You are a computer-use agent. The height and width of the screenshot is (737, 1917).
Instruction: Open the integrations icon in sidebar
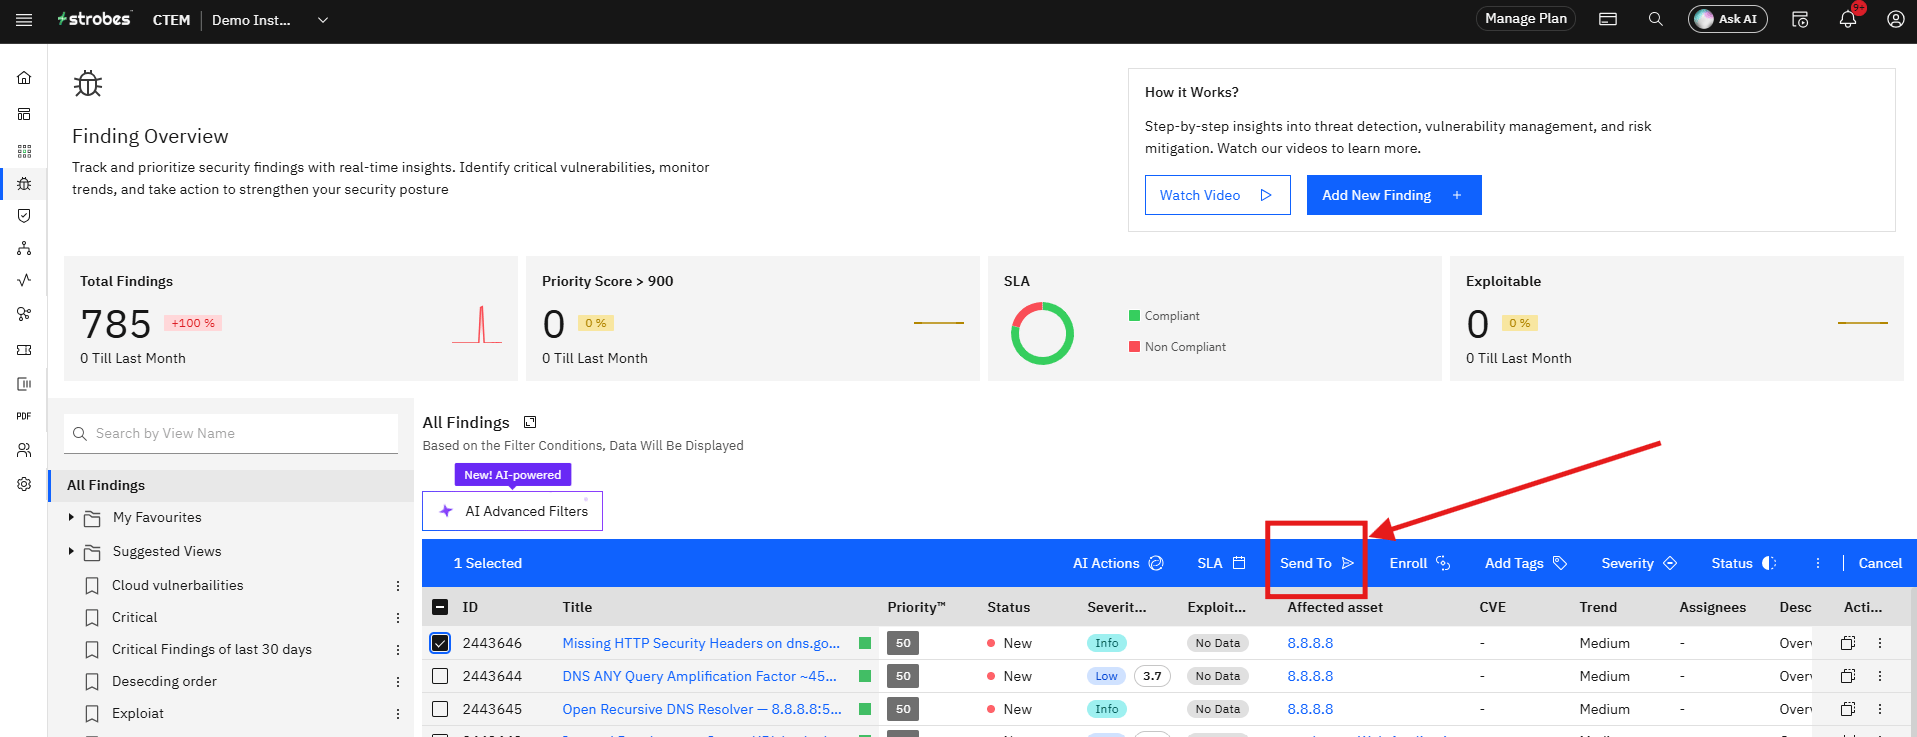[24, 314]
